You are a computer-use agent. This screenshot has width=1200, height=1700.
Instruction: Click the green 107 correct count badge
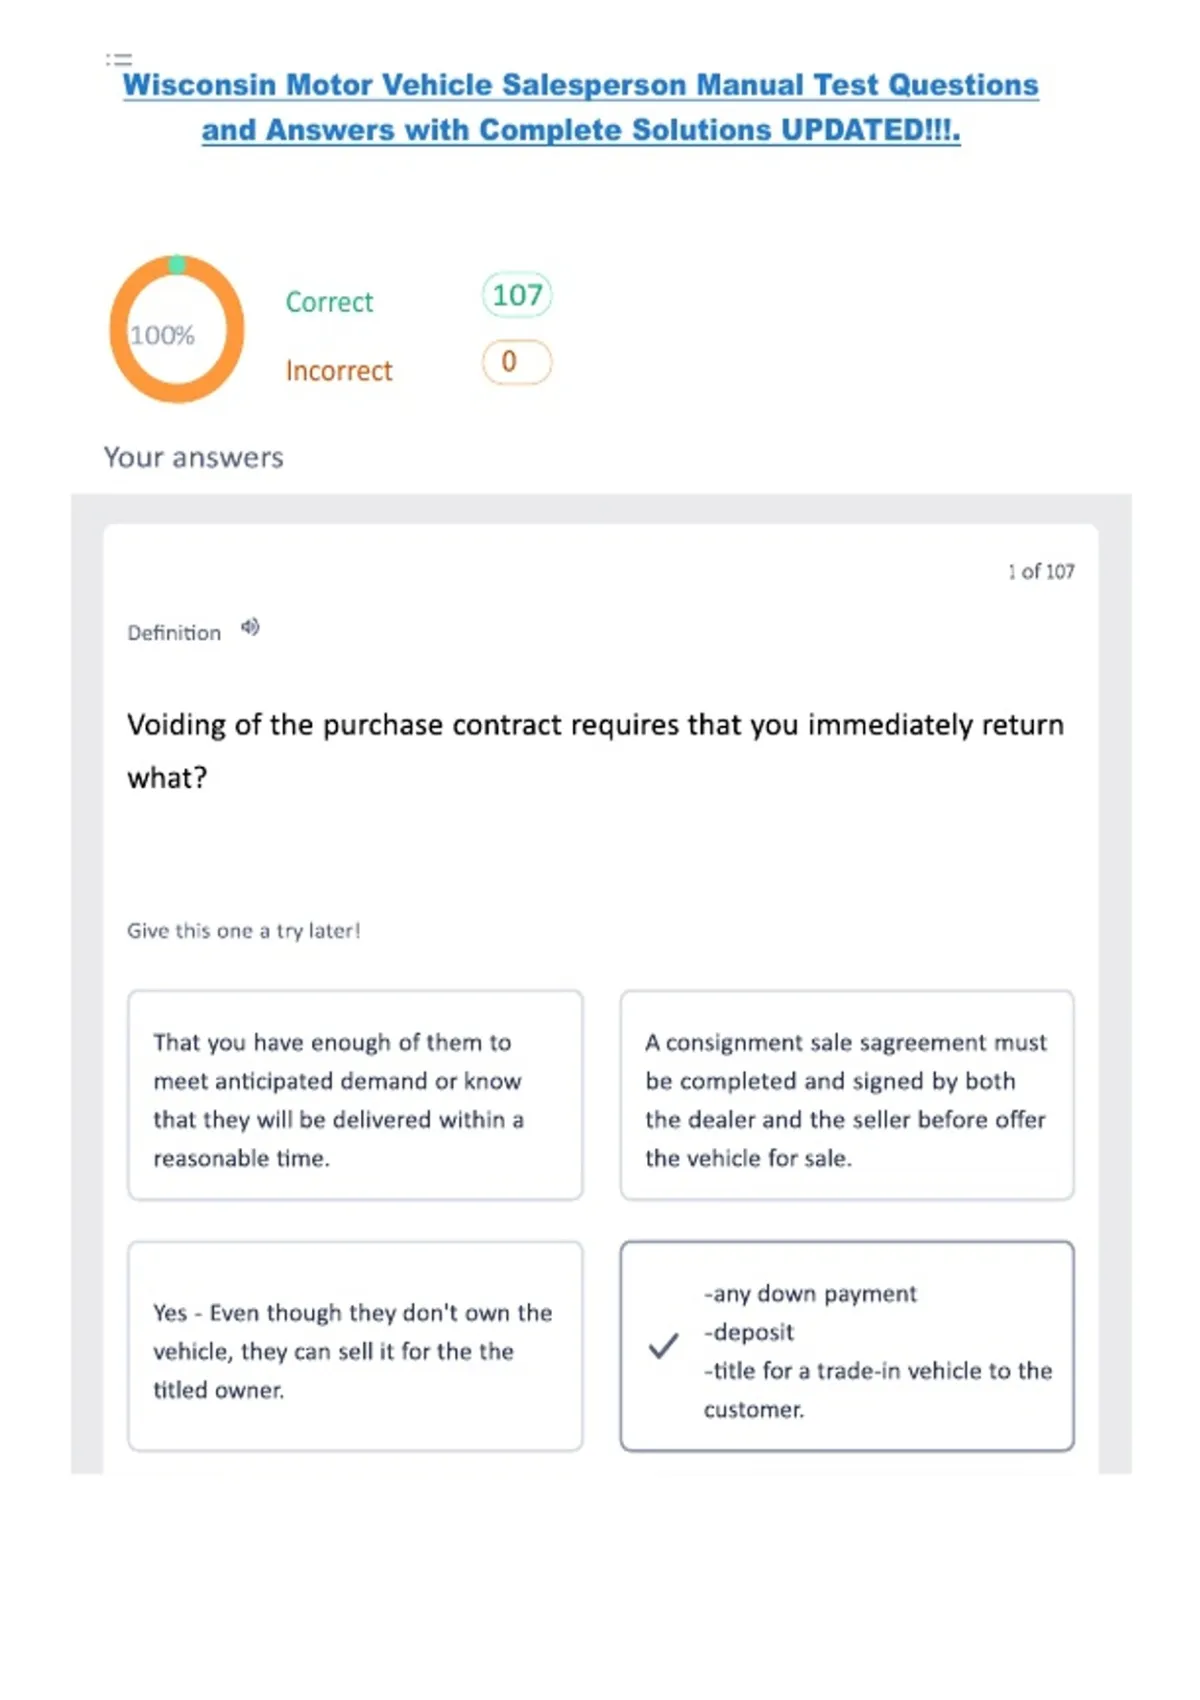[517, 295]
